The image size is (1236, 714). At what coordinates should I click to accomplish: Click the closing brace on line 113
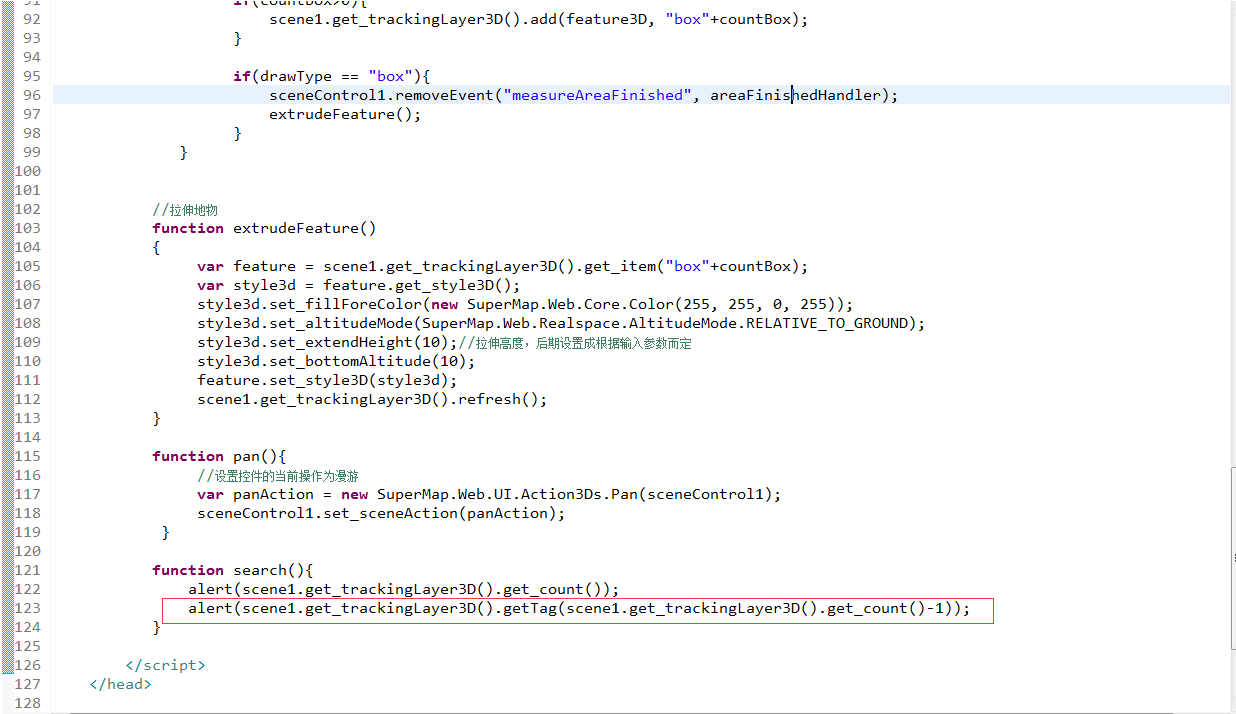(156, 418)
